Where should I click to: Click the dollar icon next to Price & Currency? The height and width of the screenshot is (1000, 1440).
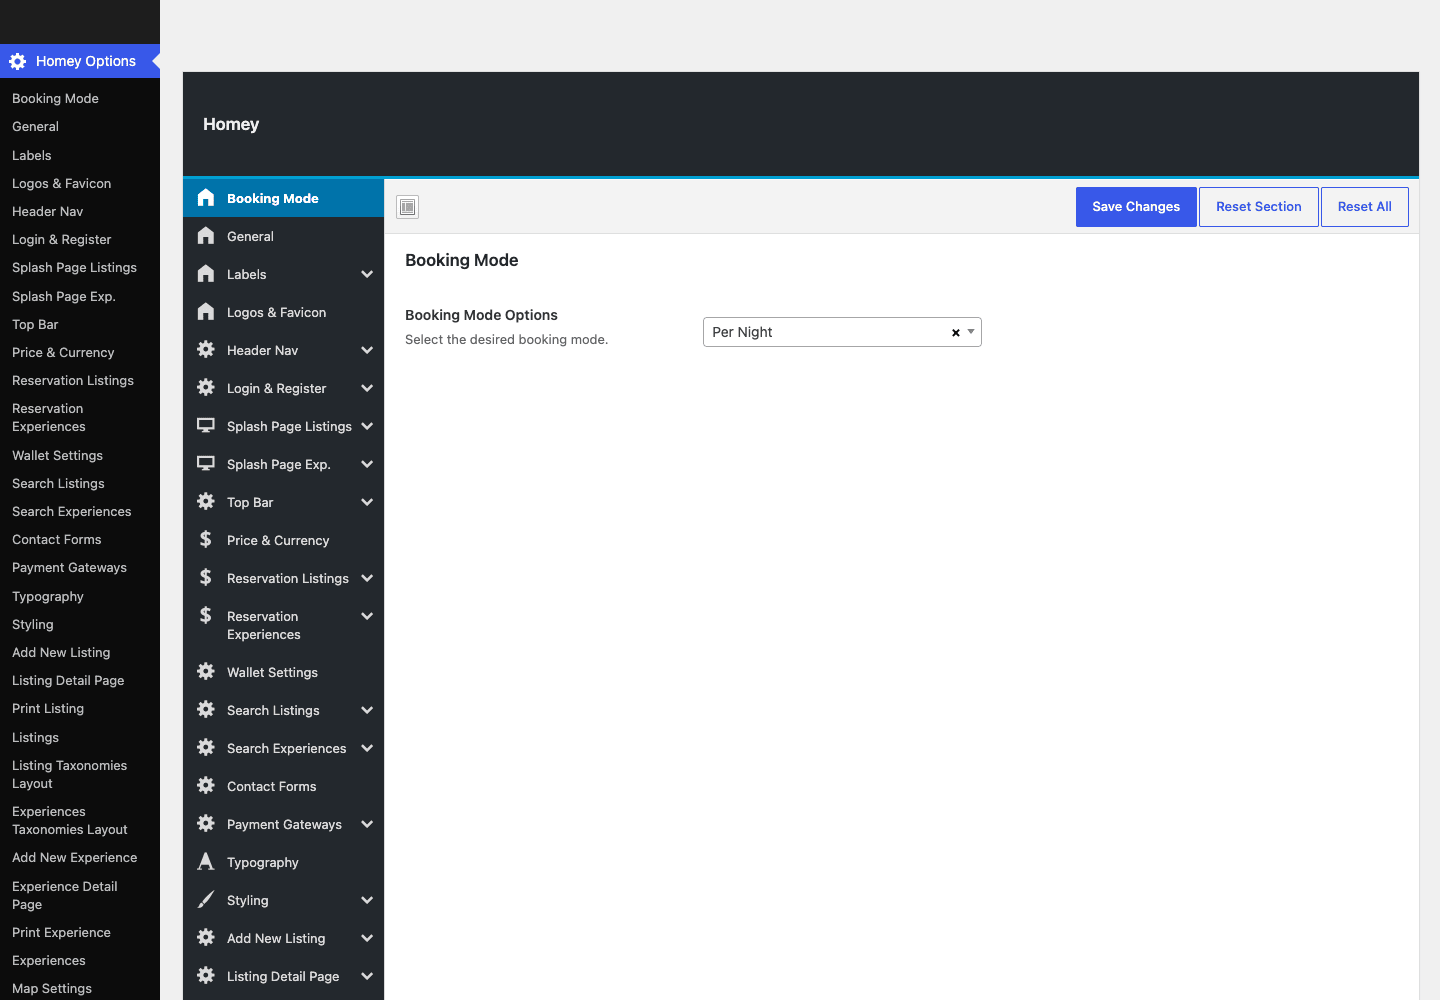(x=206, y=539)
